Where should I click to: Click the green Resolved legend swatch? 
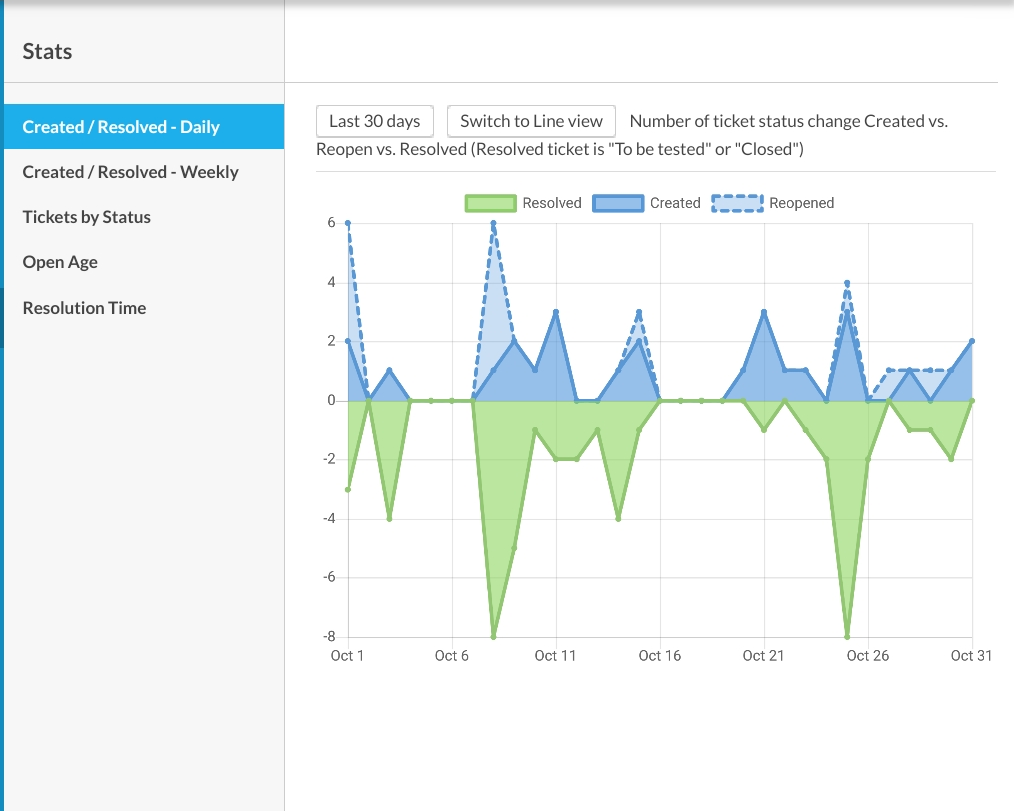(490, 203)
